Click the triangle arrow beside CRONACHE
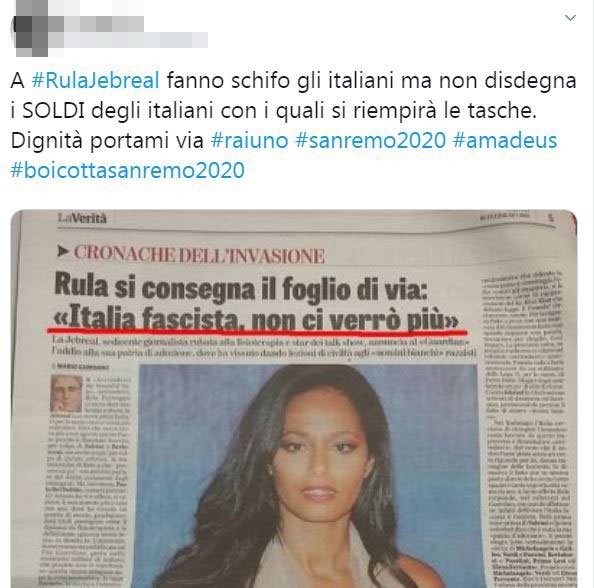Viewport: 594px width, 588px height. point(63,251)
